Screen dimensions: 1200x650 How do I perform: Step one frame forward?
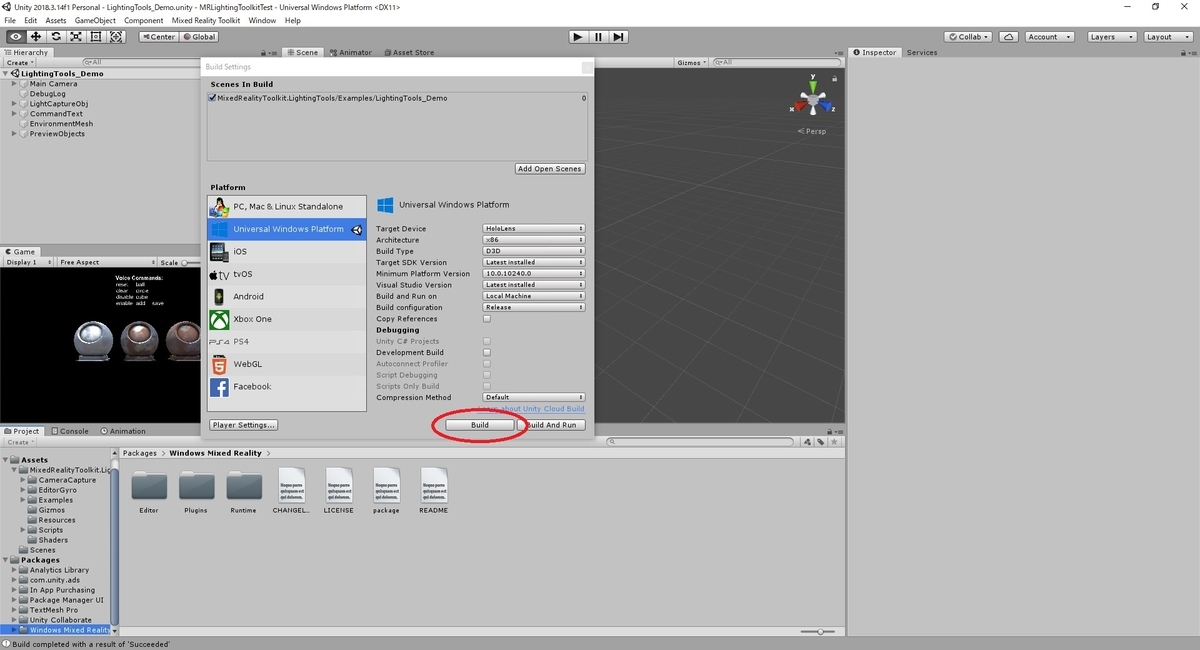click(619, 37)
